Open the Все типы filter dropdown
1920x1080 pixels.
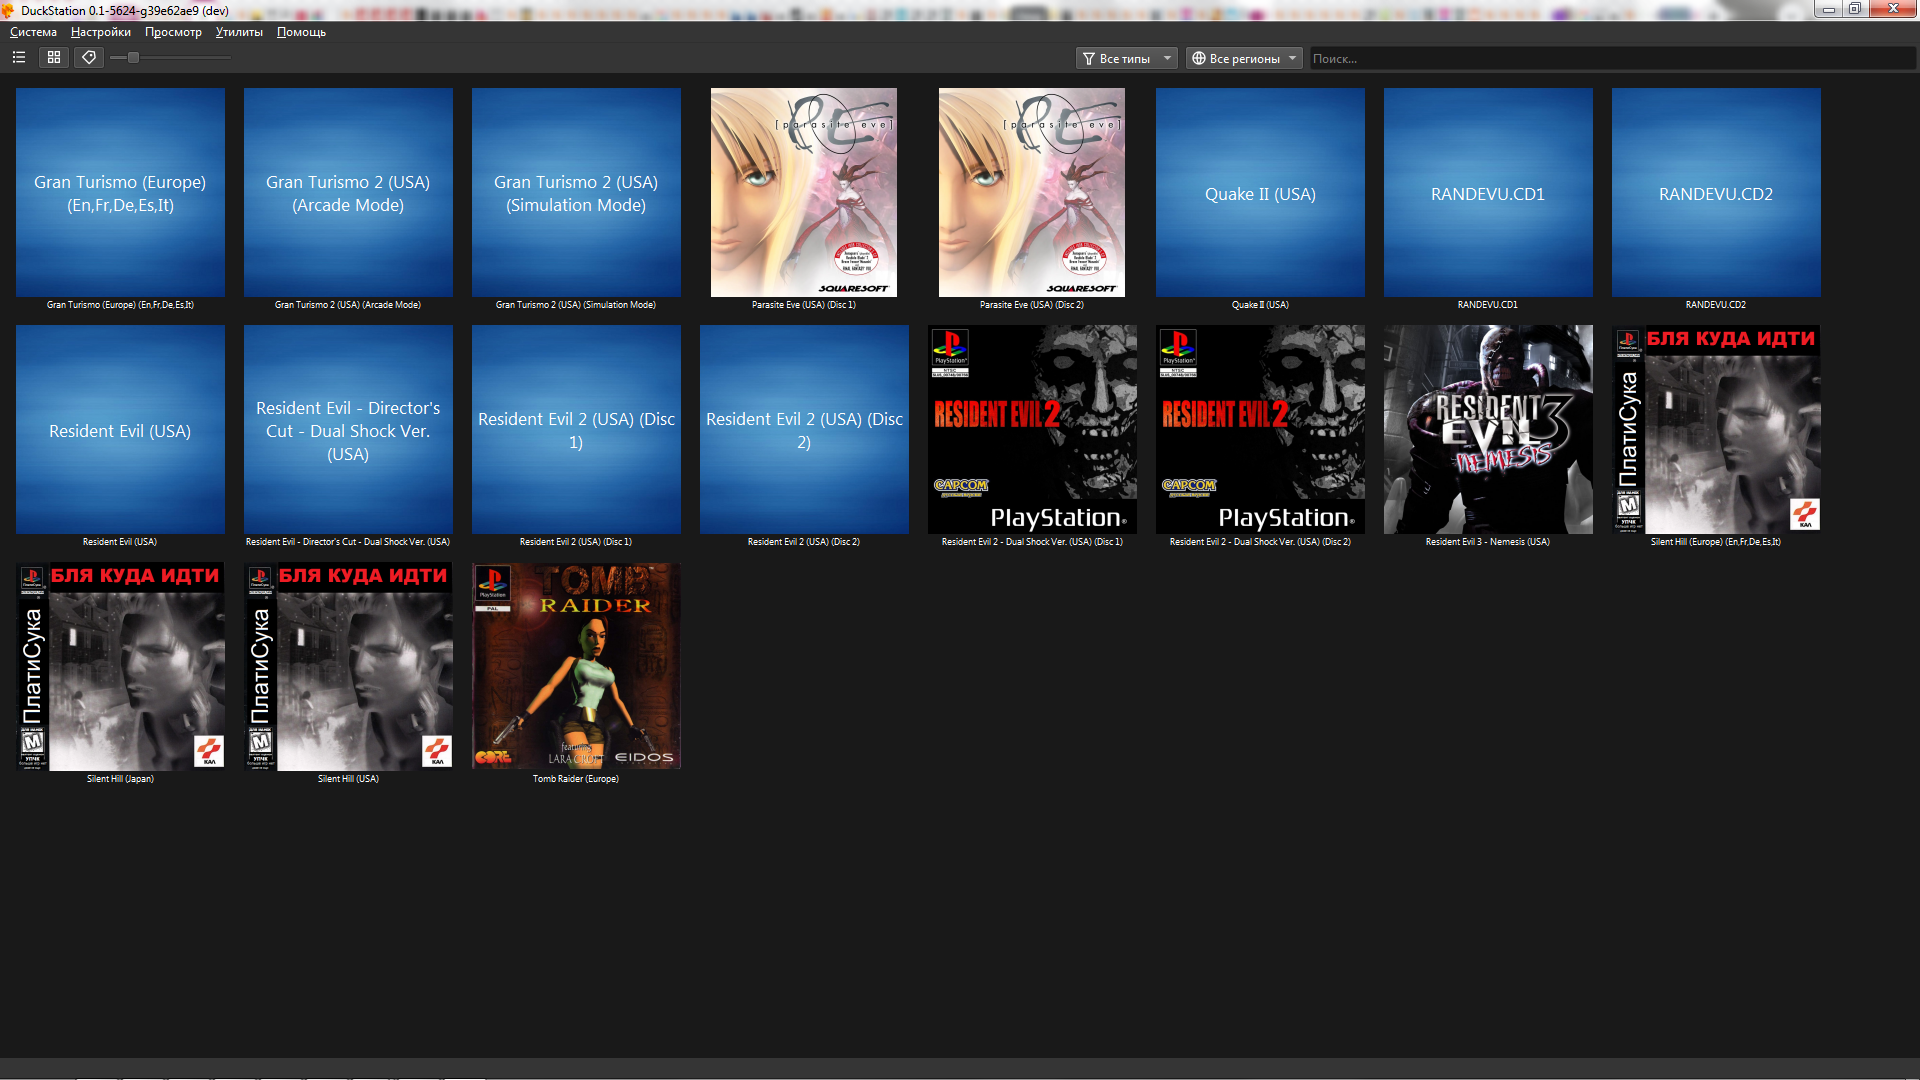tap(1126, 59)
